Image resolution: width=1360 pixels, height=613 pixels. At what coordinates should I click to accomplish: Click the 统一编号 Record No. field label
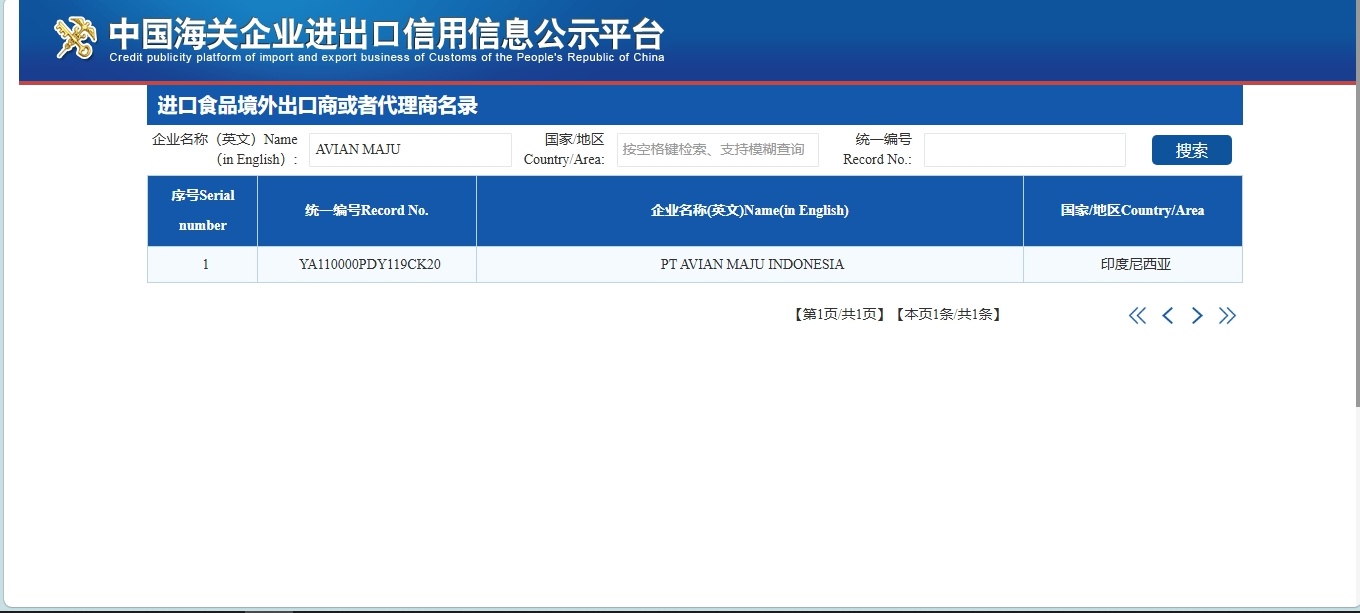[877, 149]
